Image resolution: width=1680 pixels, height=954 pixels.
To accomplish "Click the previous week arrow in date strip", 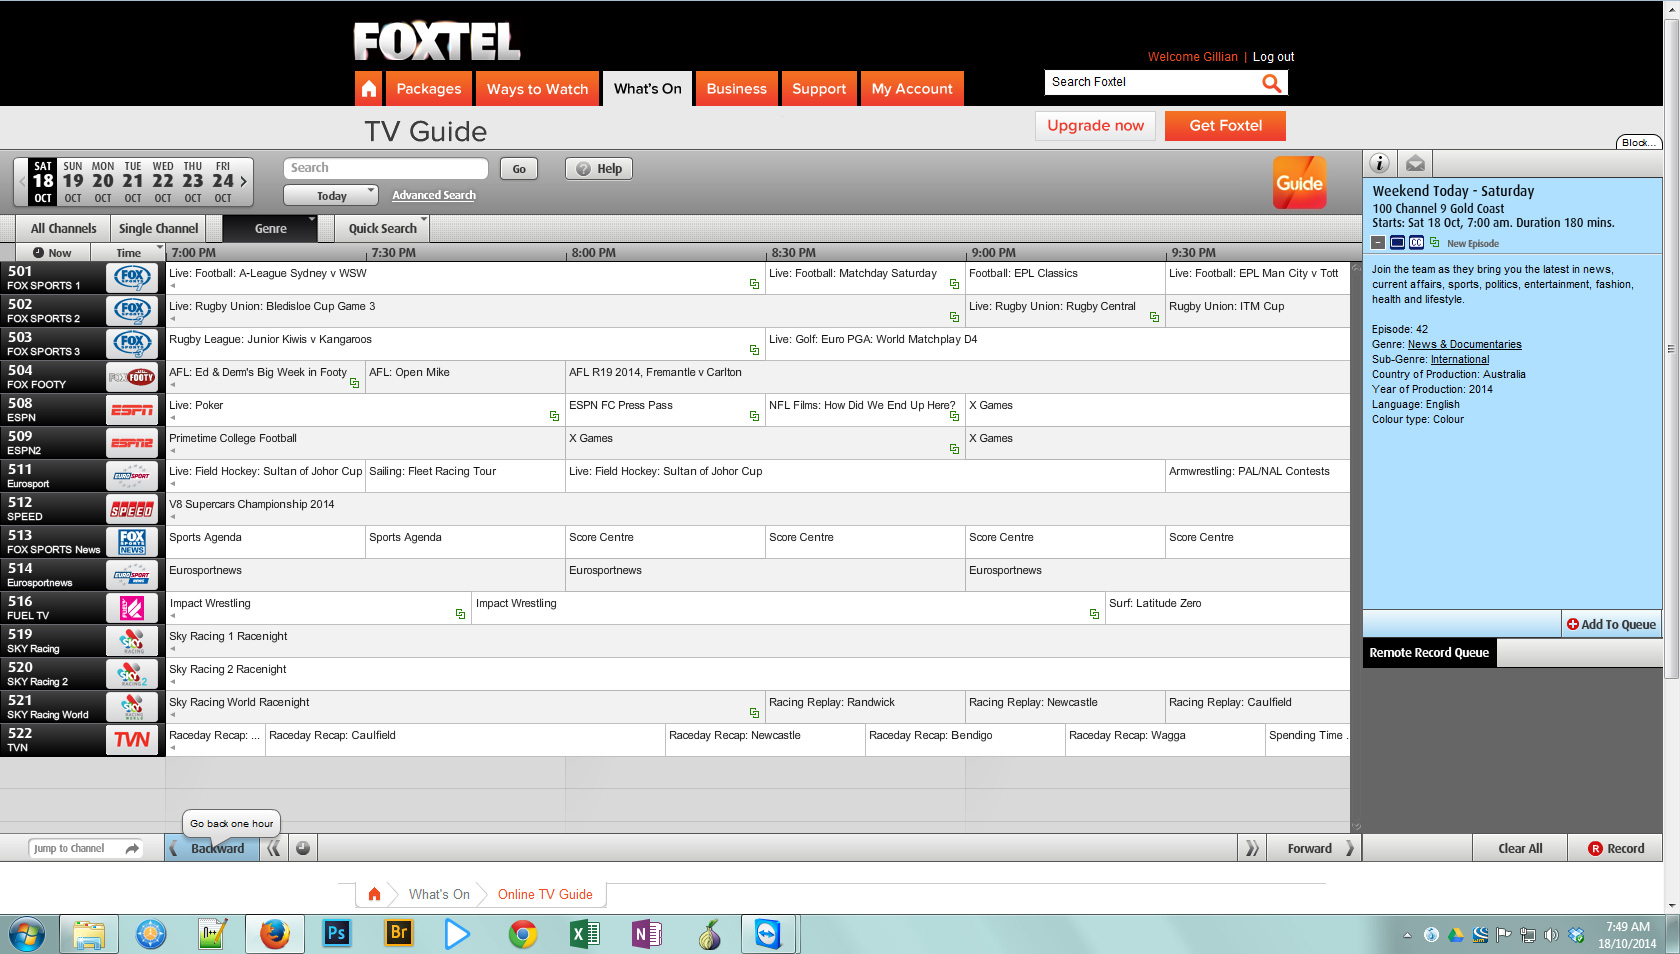I will 22,182.
